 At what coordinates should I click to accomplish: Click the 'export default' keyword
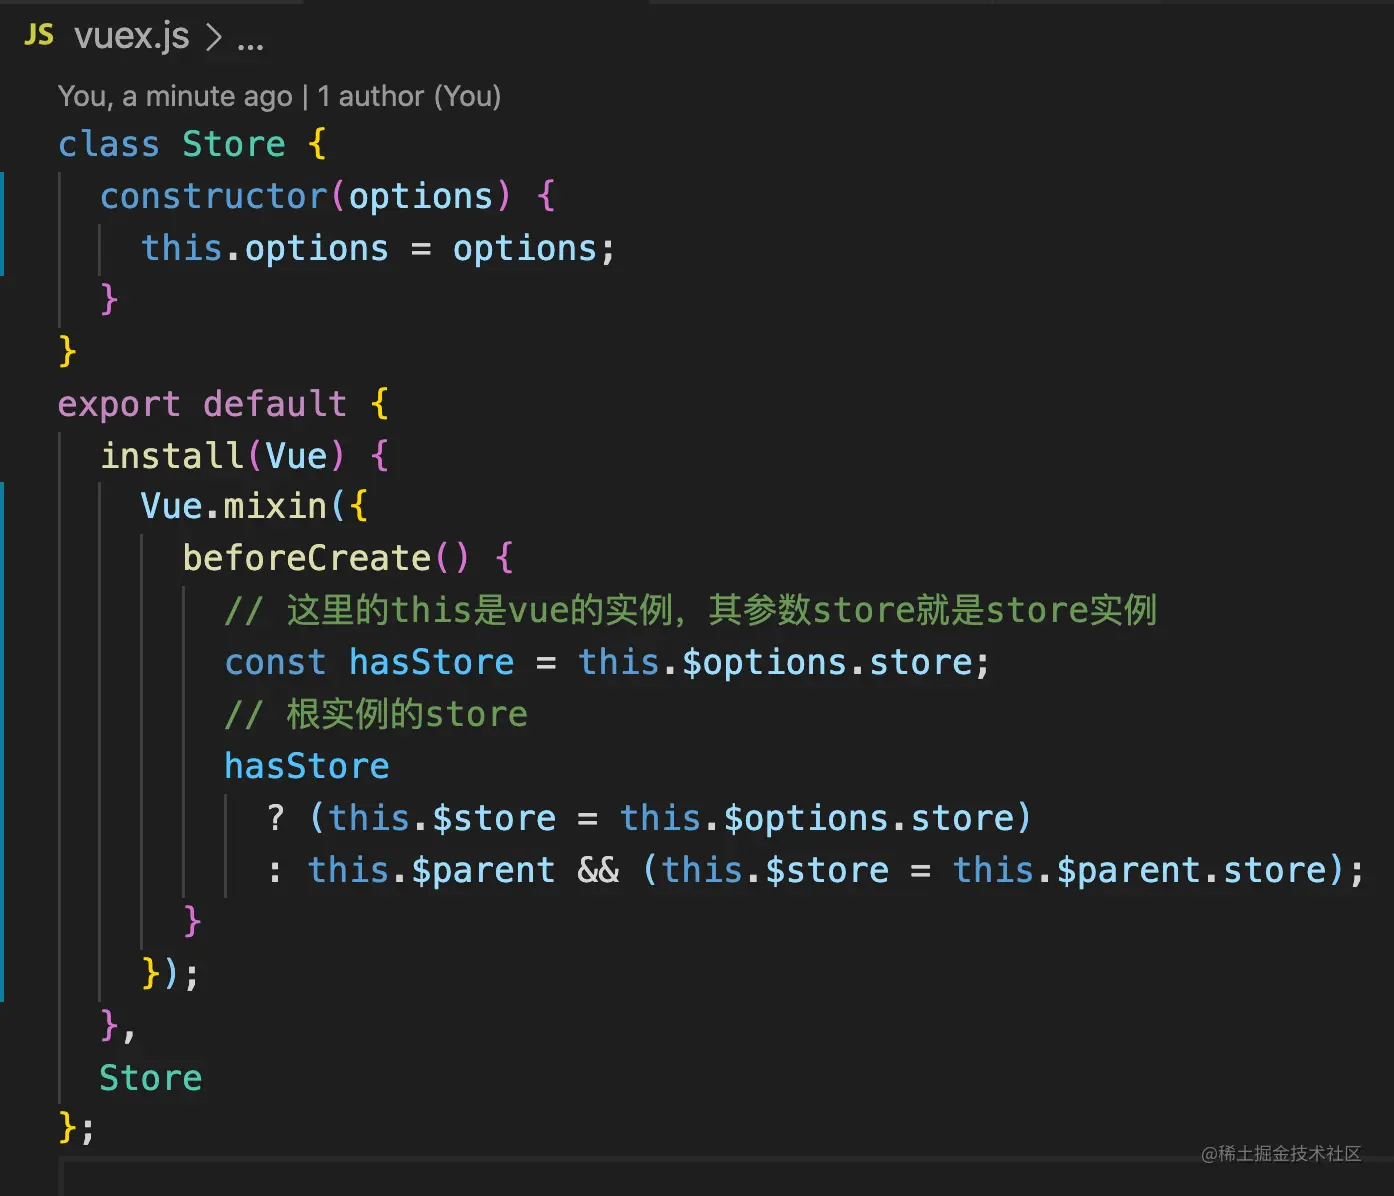201,403
